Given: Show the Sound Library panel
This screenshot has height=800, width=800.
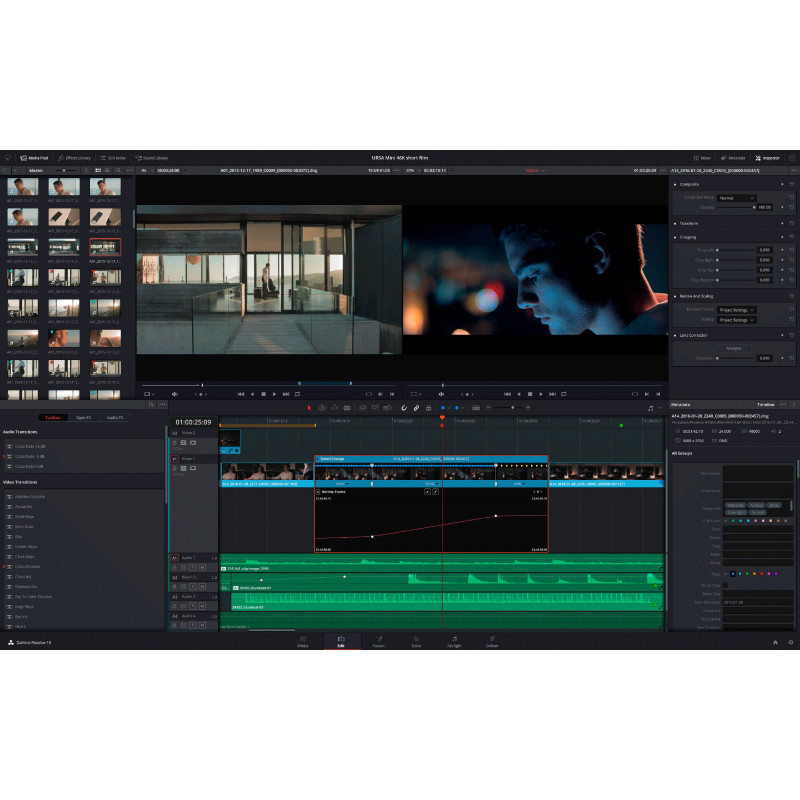Looking at the screenshot, I should 150,158.
